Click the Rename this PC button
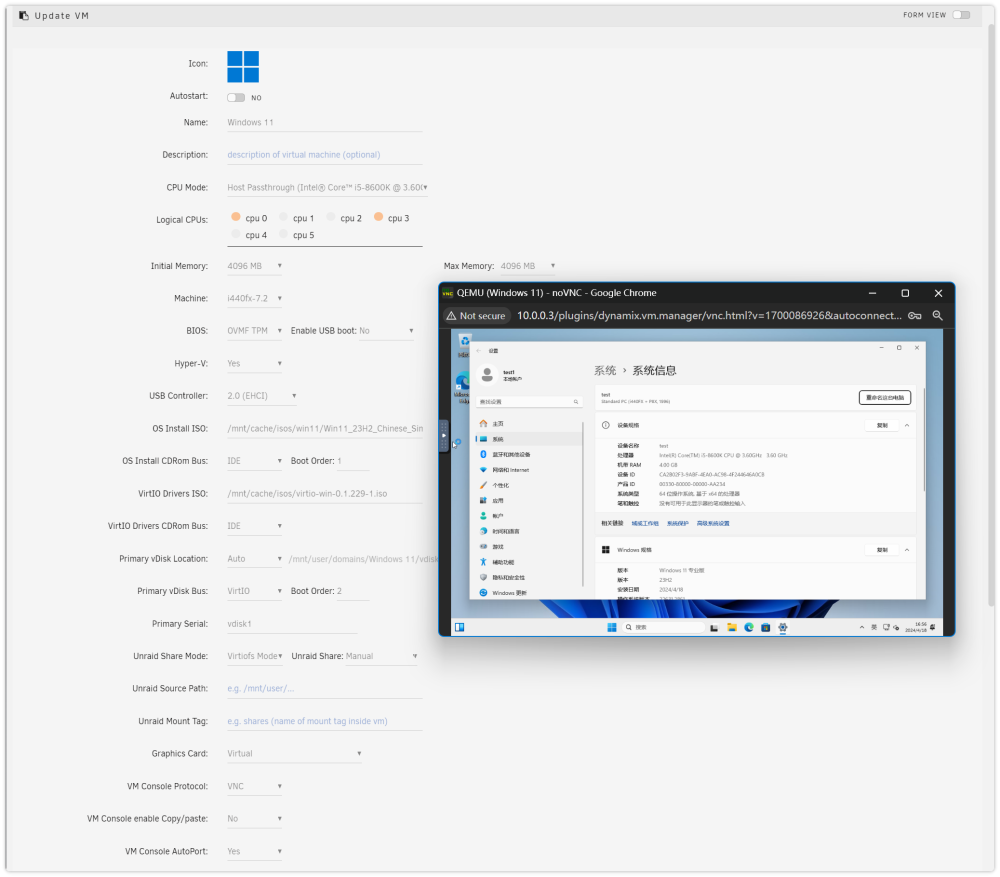1000x877 pixels. 885,397
